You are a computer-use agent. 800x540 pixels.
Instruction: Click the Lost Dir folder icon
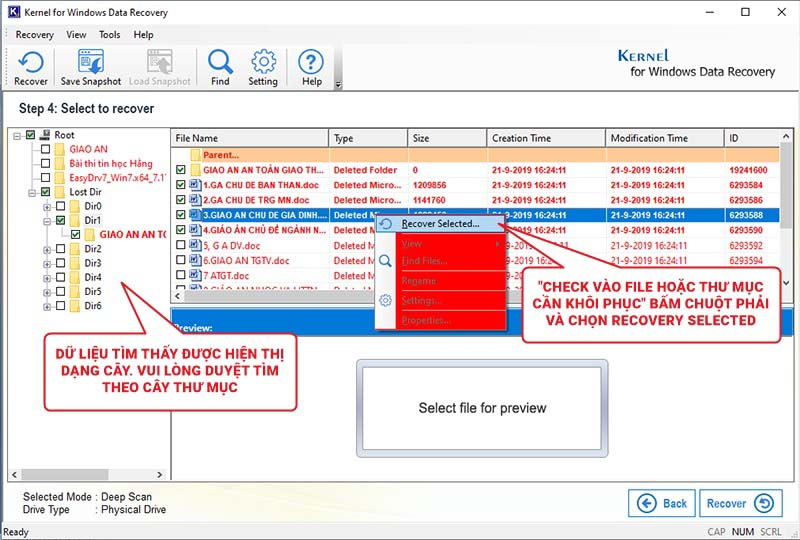60,192
